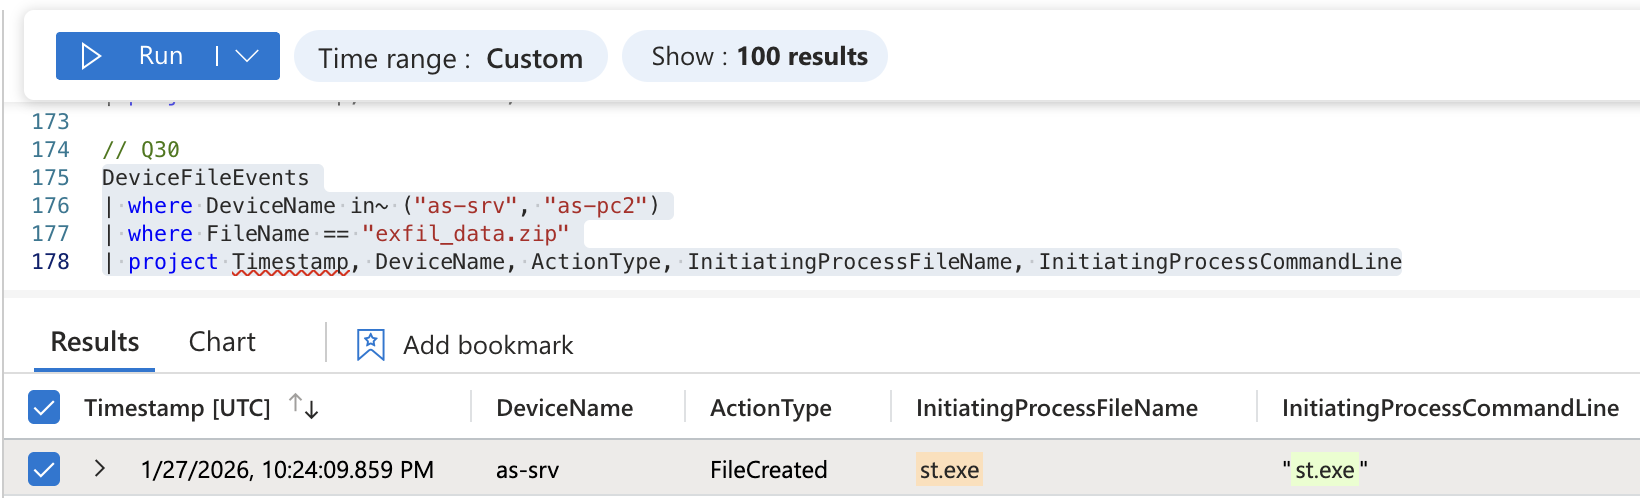Click the underlined Timestamp in project line
This screenshot has width=1640, height=498.
click(290, 262)
